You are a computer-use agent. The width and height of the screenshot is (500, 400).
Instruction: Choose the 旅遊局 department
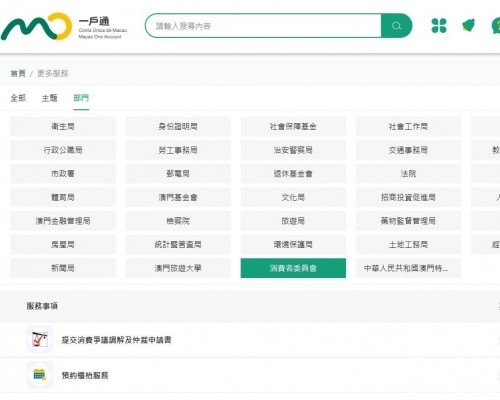click(293, 221)
